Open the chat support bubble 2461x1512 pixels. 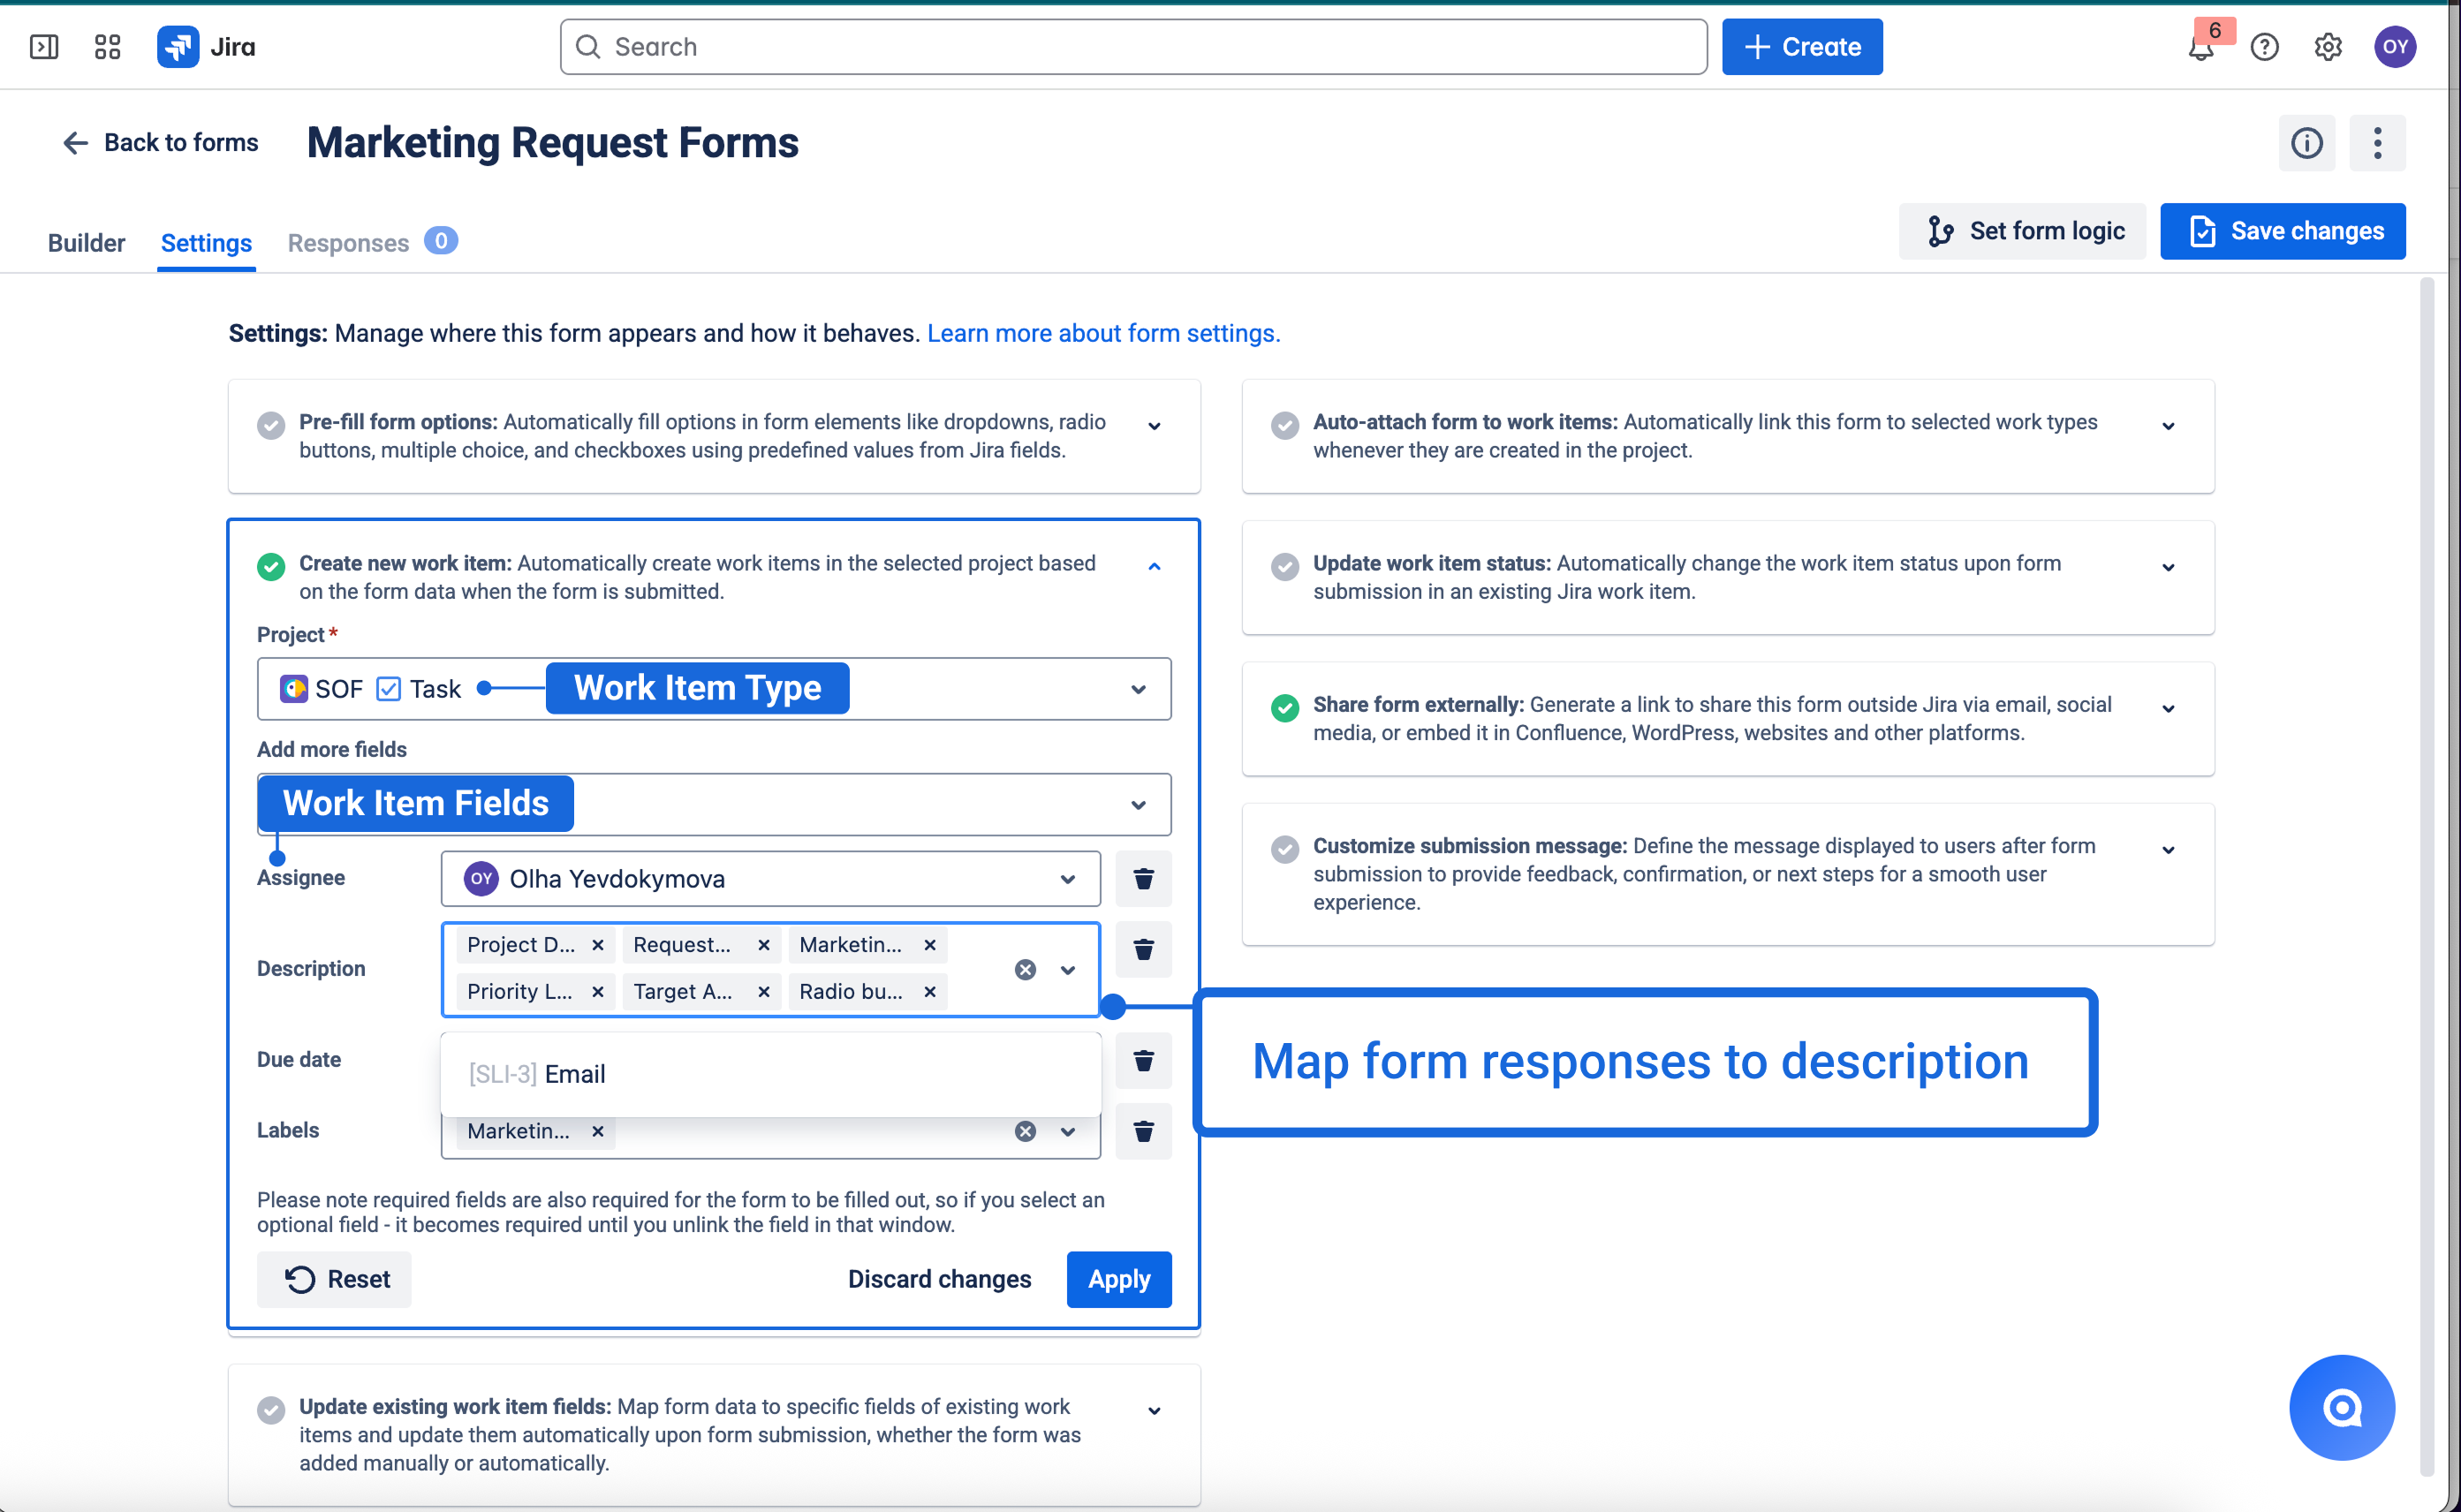2341,1407
